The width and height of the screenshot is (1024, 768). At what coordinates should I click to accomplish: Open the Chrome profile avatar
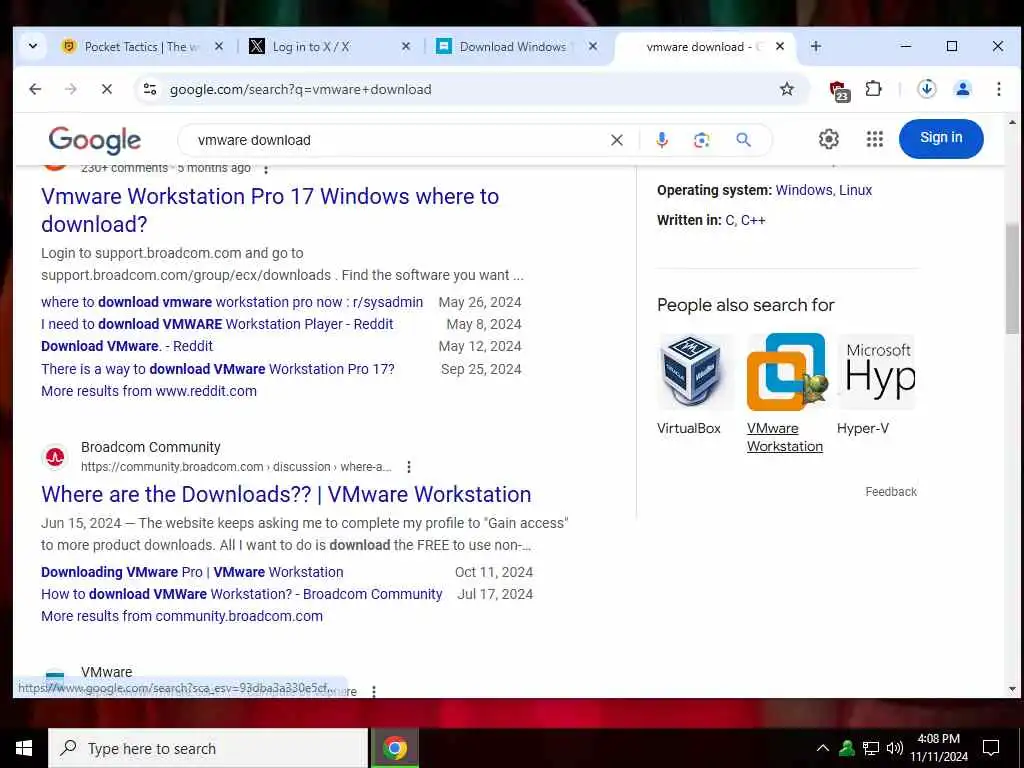(963, 89)
